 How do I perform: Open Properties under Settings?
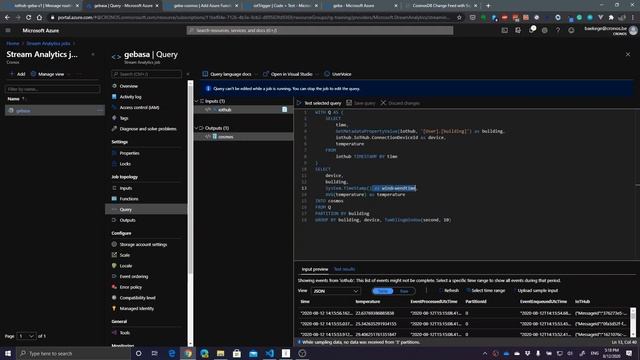[x=129, y=153]
